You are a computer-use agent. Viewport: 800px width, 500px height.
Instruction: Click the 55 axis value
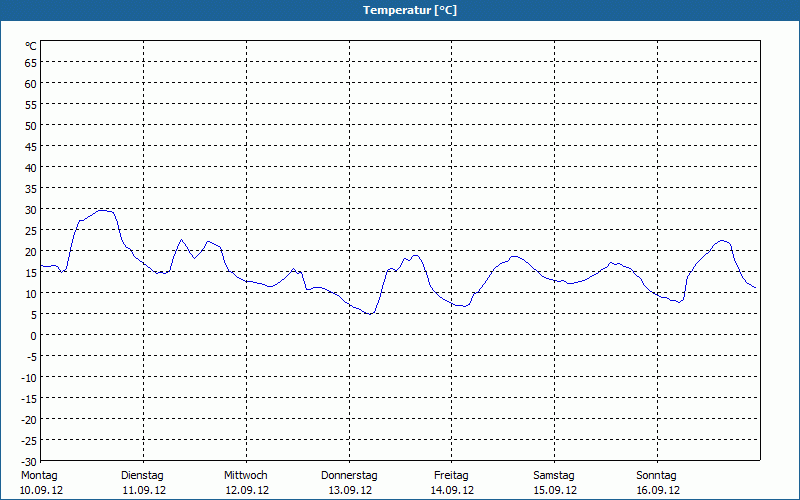[x=31, y=105]
